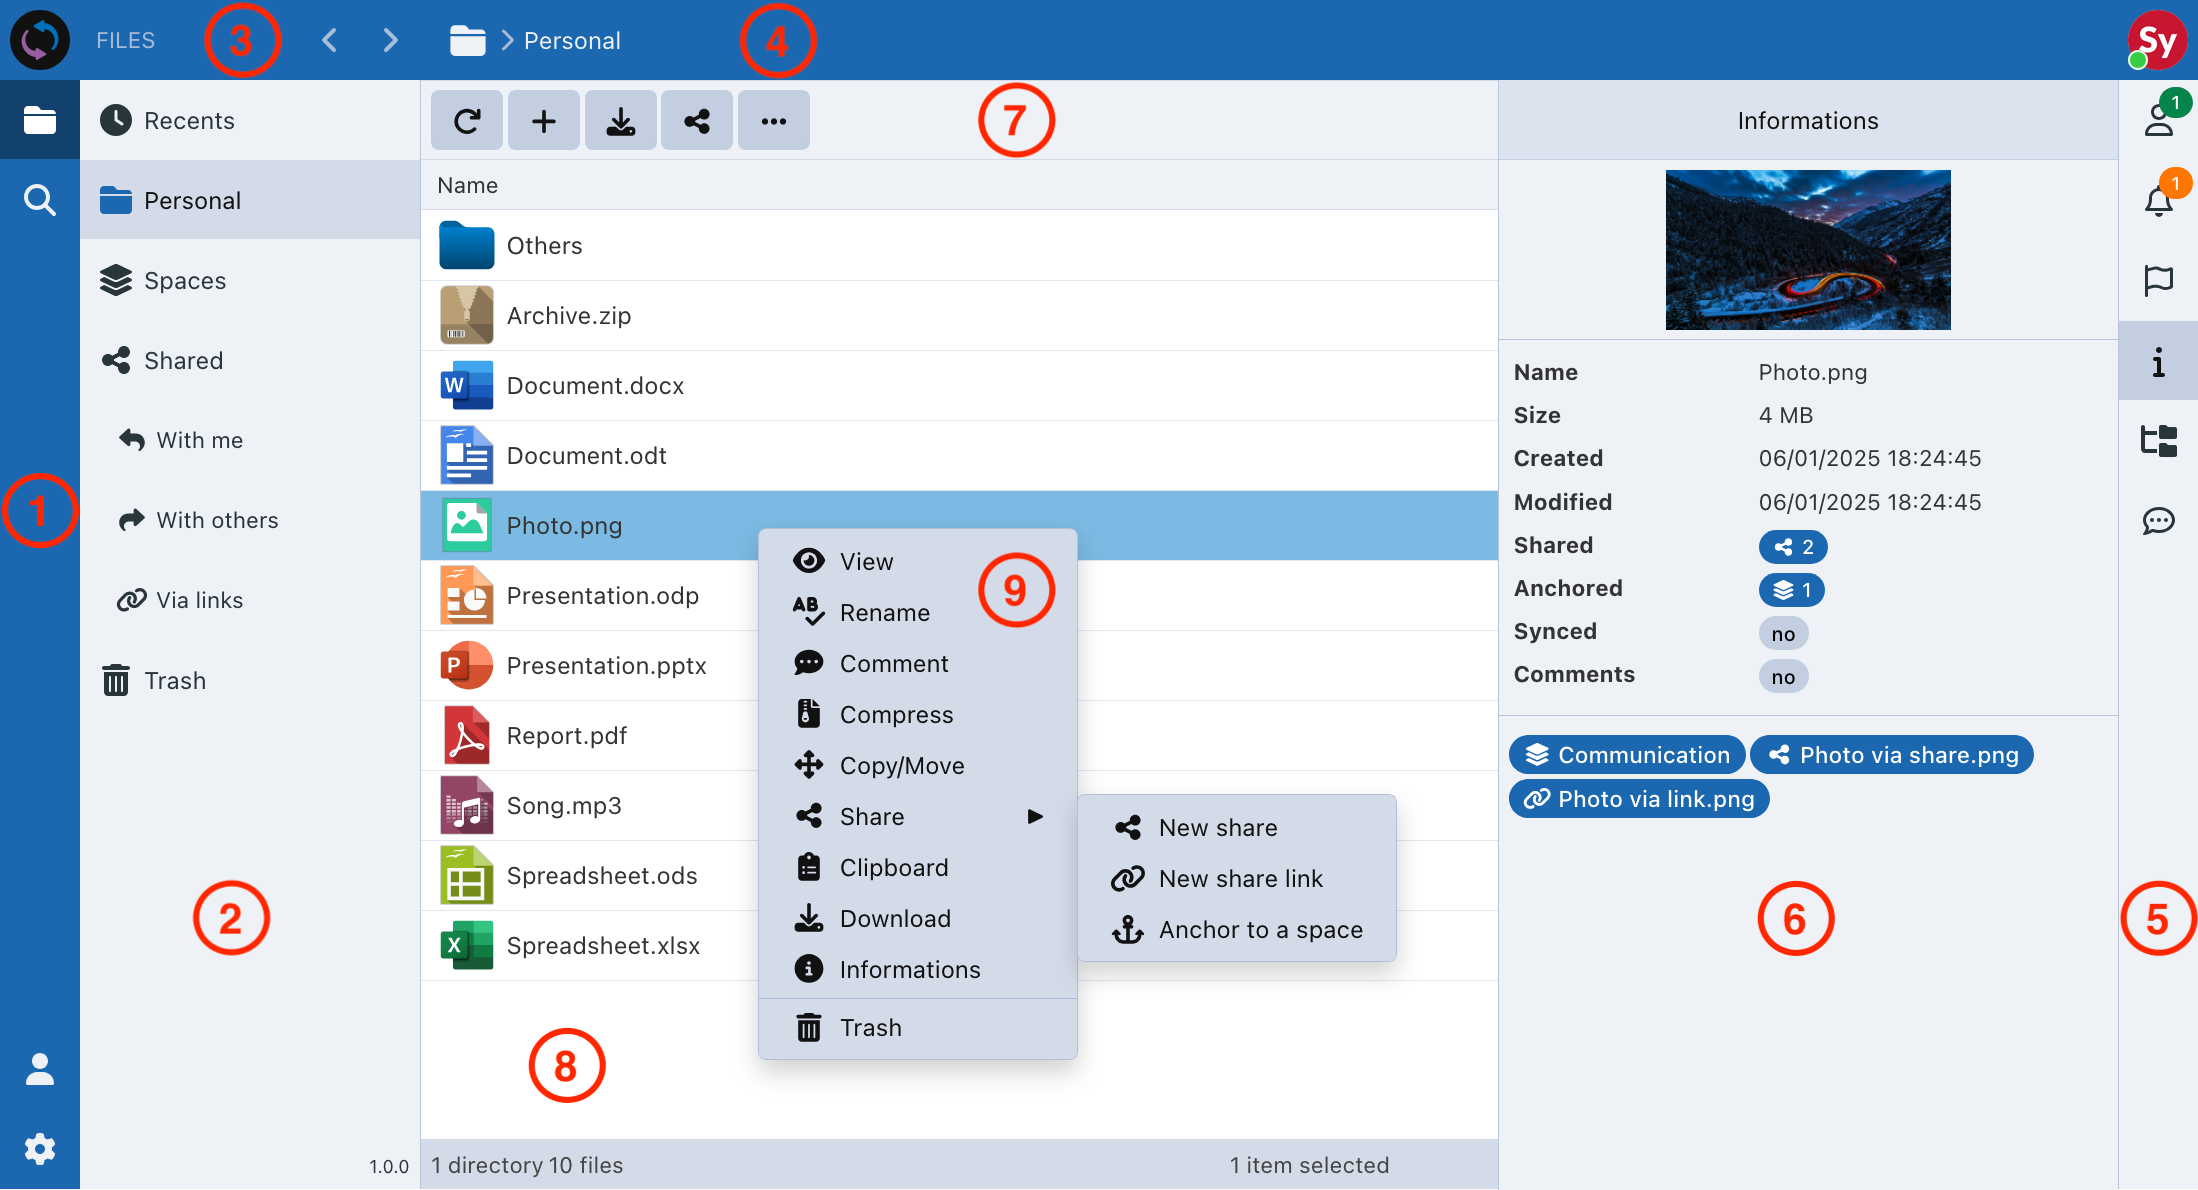Open the search panel
The width and height of the screenshot is (2198, 1190).
[40, 200]
